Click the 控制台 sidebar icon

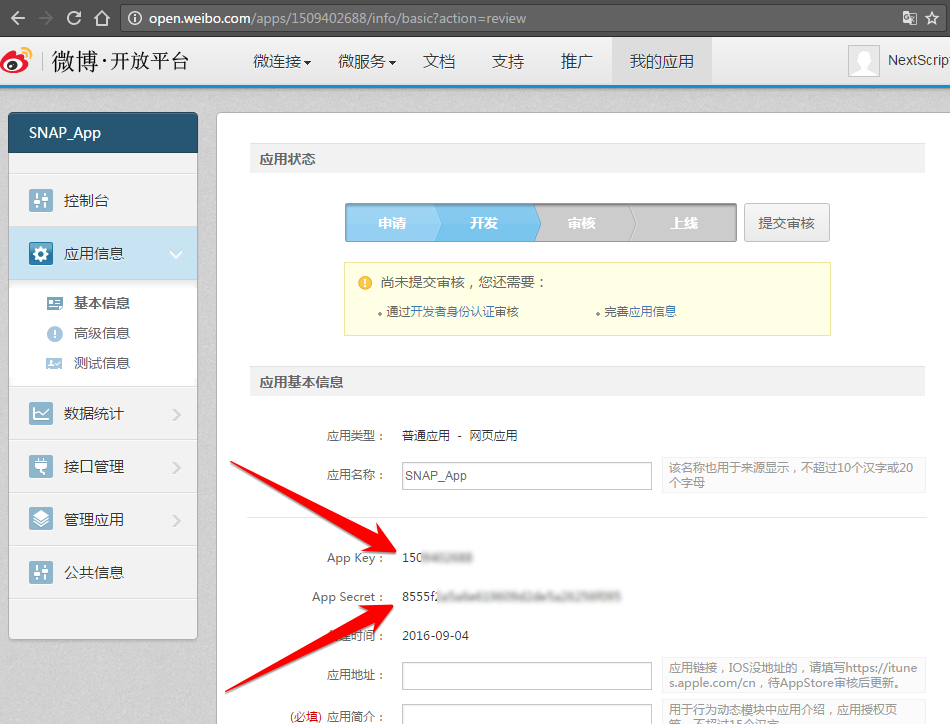pyautogui.click(x=41, y=200)
